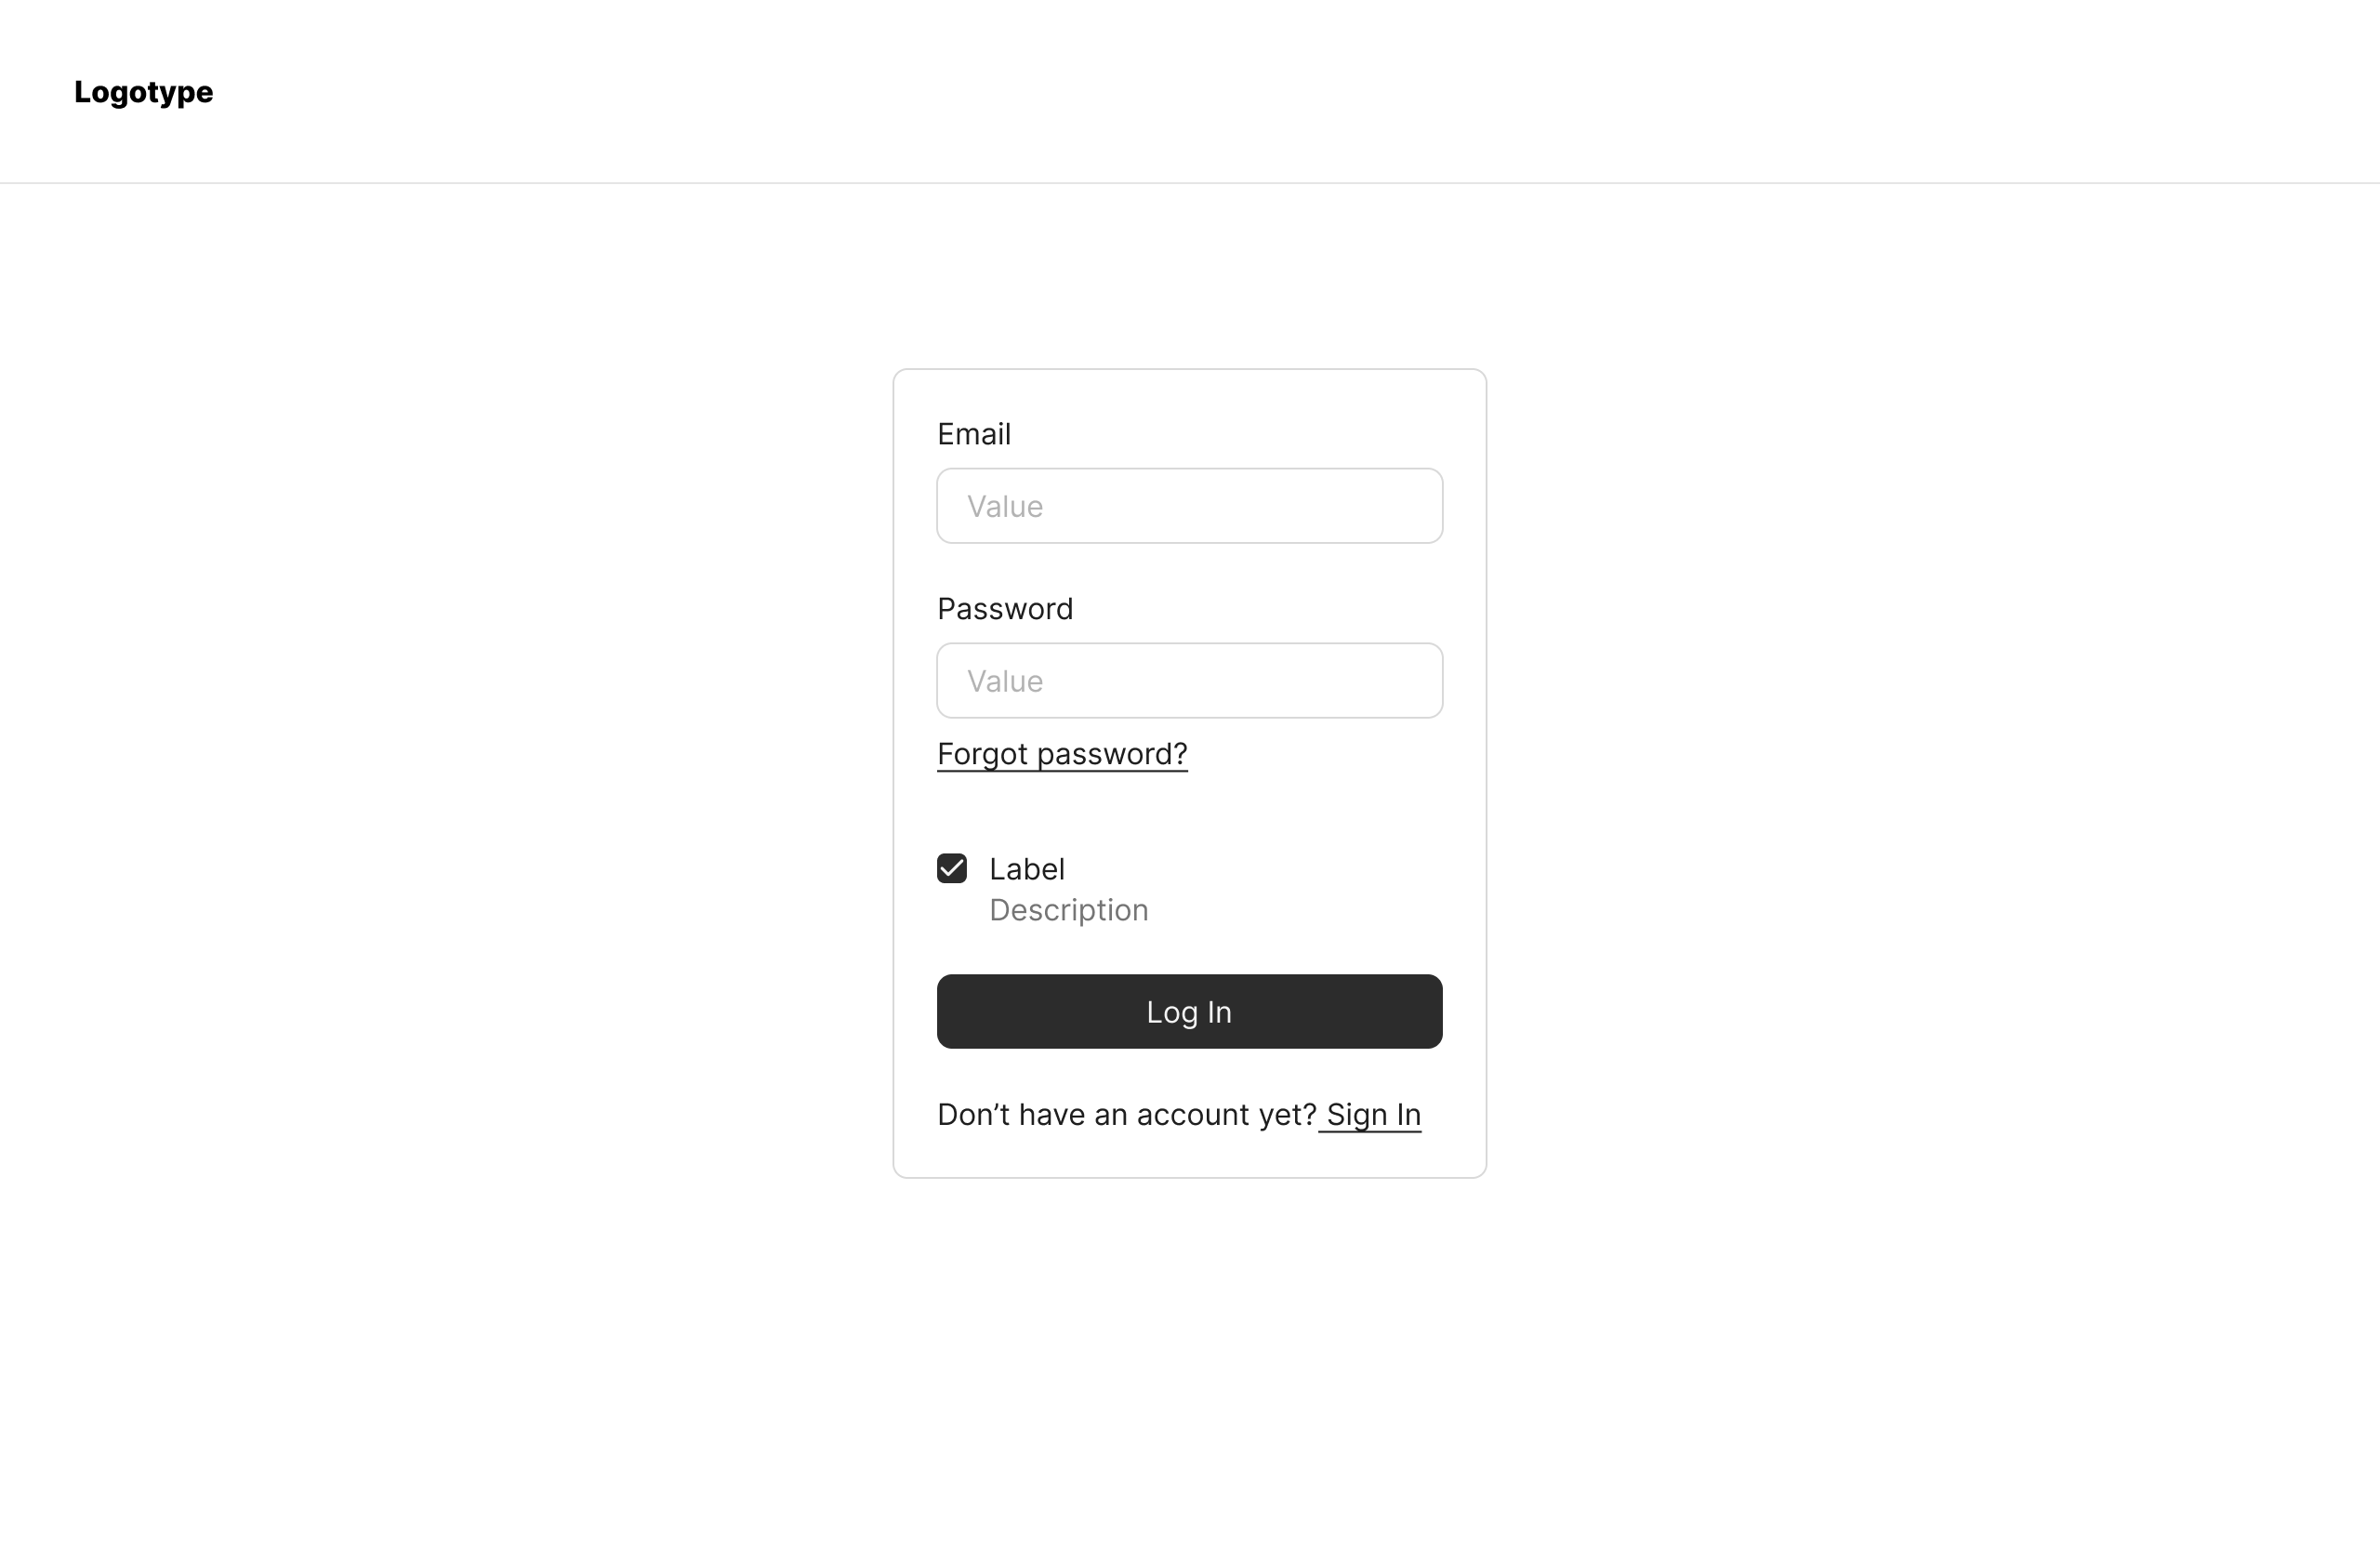This screenshot has height=1547, width=2380.
Task: Click the blank page area below the login card
Action: pos(1189,1360)
